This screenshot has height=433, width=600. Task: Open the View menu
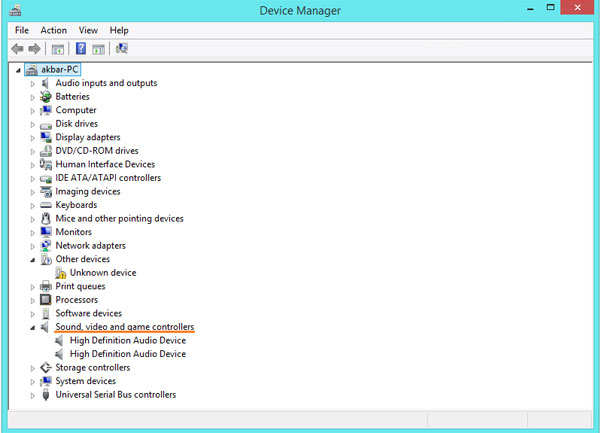(x=88, y=30)
